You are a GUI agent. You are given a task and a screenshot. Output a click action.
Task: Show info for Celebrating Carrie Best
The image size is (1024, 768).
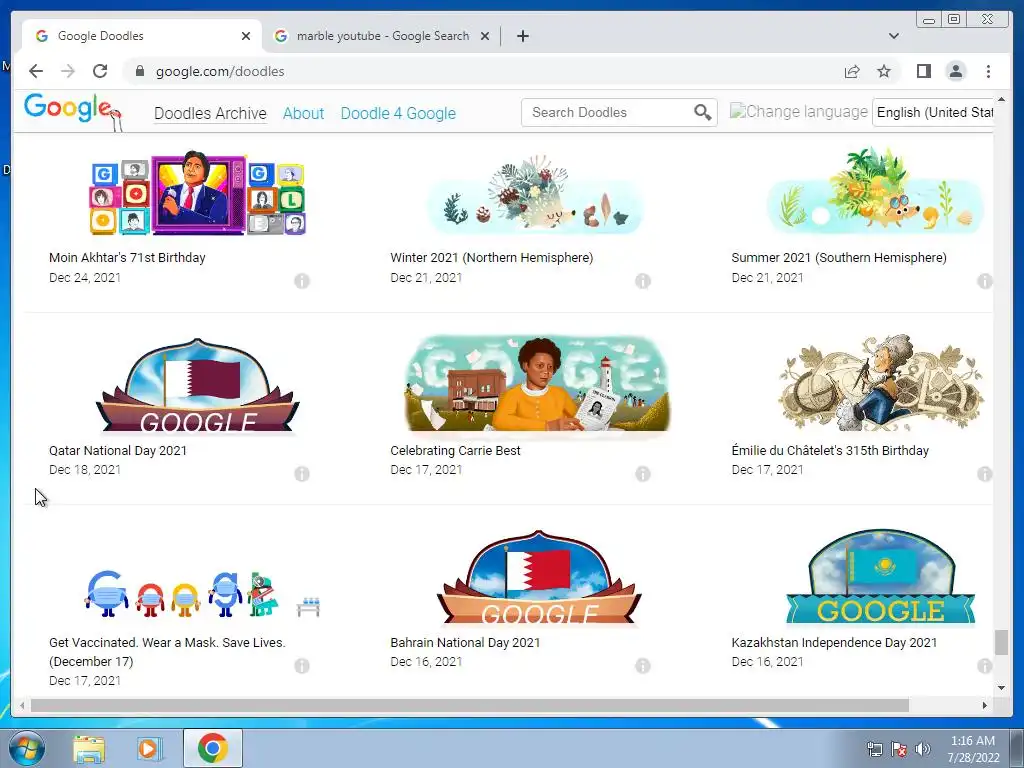[643, 473]
